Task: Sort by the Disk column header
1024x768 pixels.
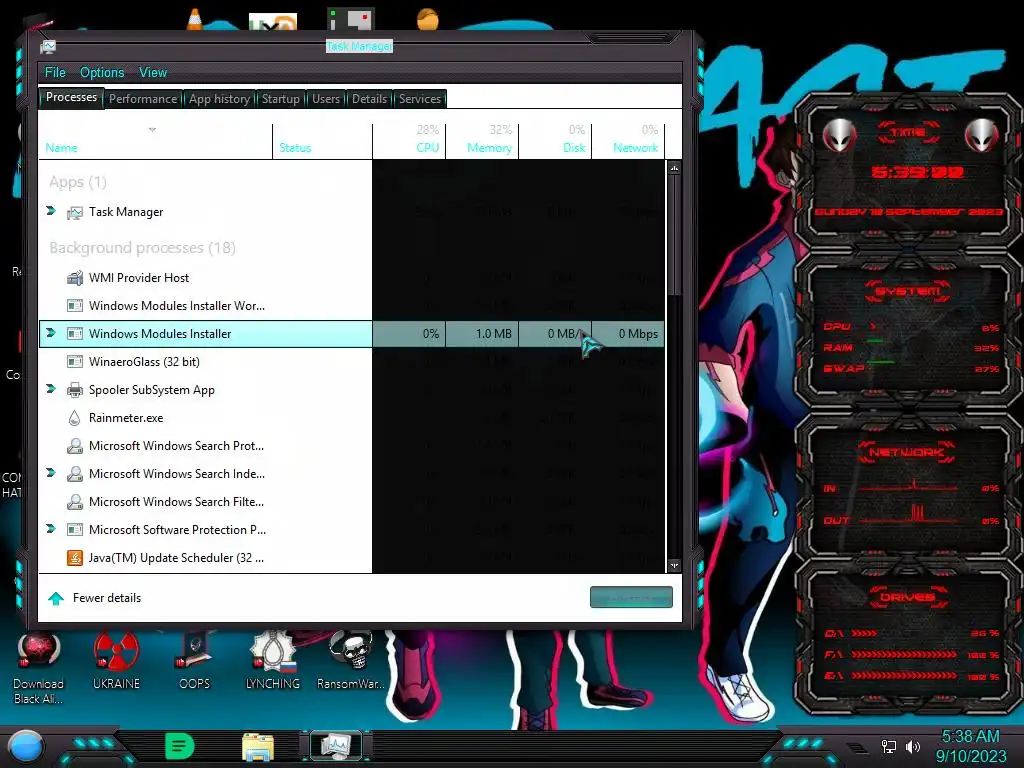Action: click(556, 141)
